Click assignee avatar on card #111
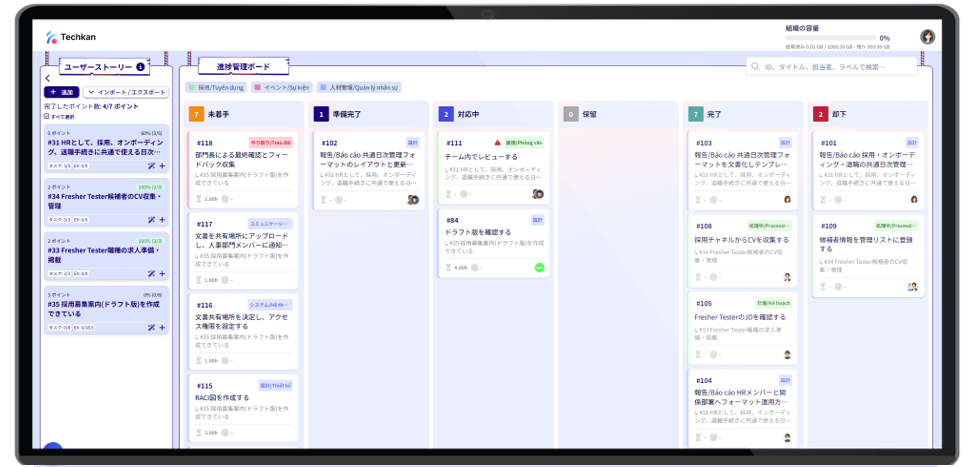 pyautogui.click(x=538, y=194)
